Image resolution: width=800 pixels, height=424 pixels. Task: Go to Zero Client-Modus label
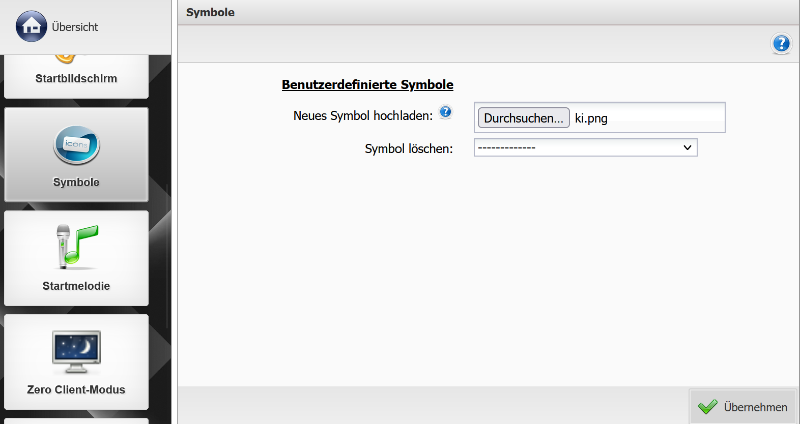click(x=76, y=389)
